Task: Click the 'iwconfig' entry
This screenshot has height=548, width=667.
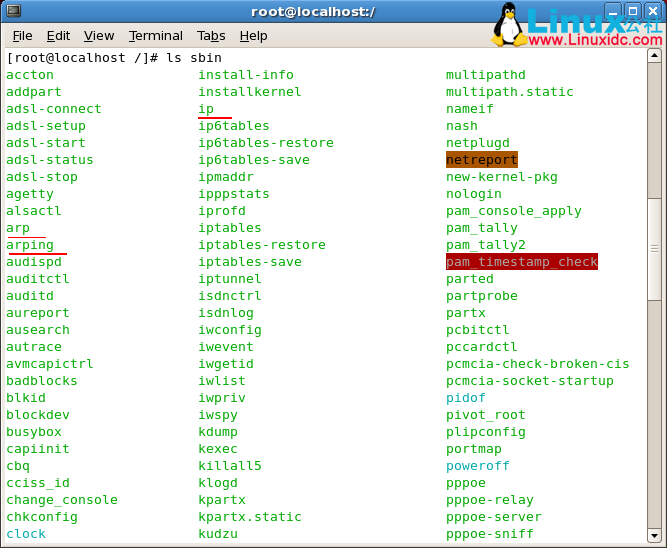Action: click(230, 330)
